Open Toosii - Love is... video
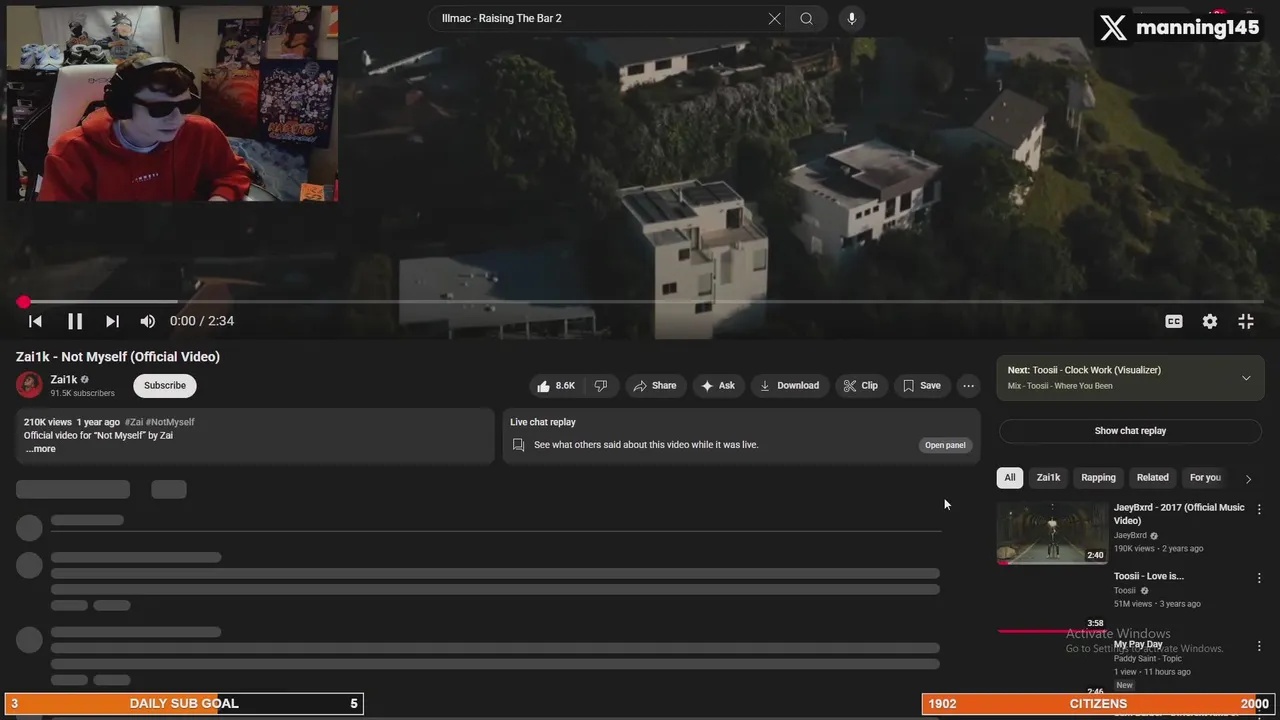The height and width of the screenshot is (720, 1280). coord(1149,576)
